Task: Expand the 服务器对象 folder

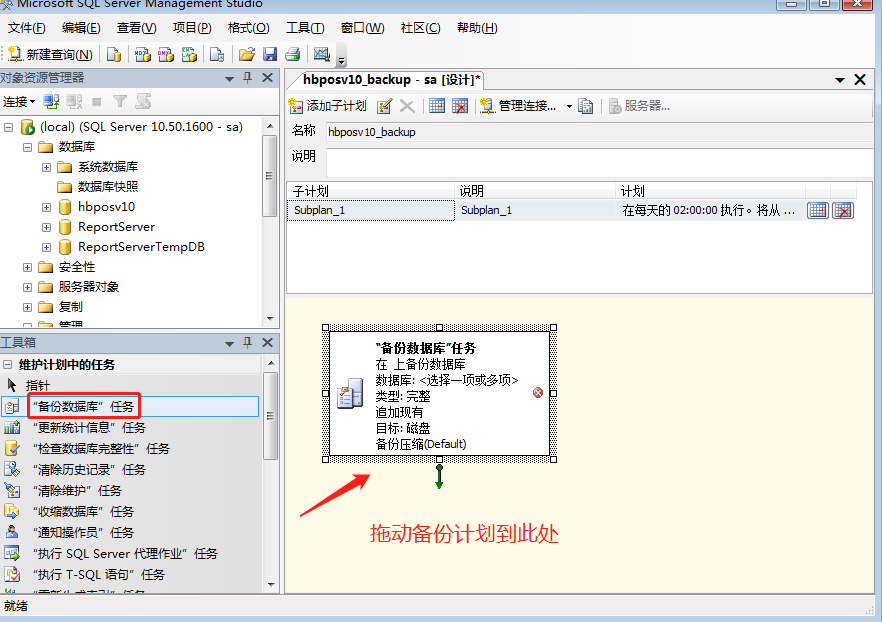Action: (x=27, y=287)
